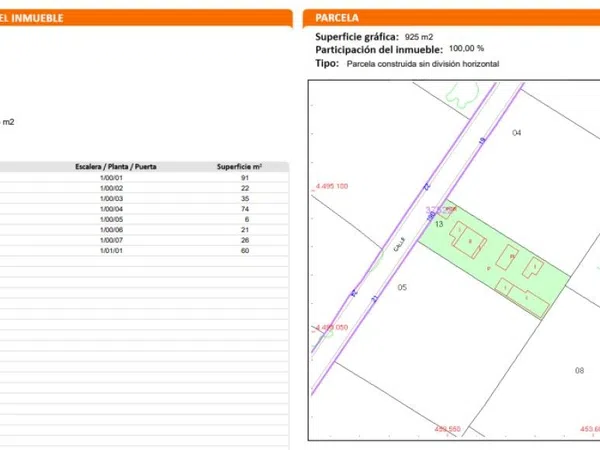Image resolution: width=600 pixels, height=450 pixels.
Task: Select table cell '1/00/05'
Action: point(111,219)
